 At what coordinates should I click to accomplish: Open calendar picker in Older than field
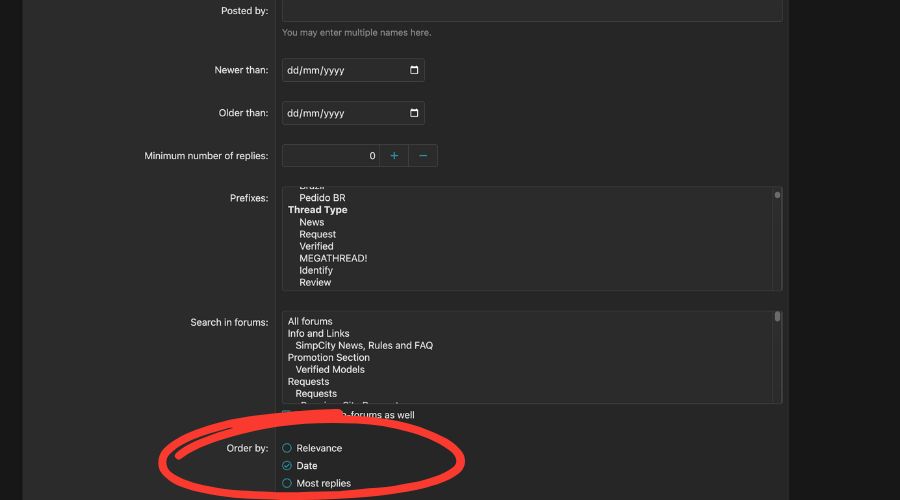[x=414, y=113]
